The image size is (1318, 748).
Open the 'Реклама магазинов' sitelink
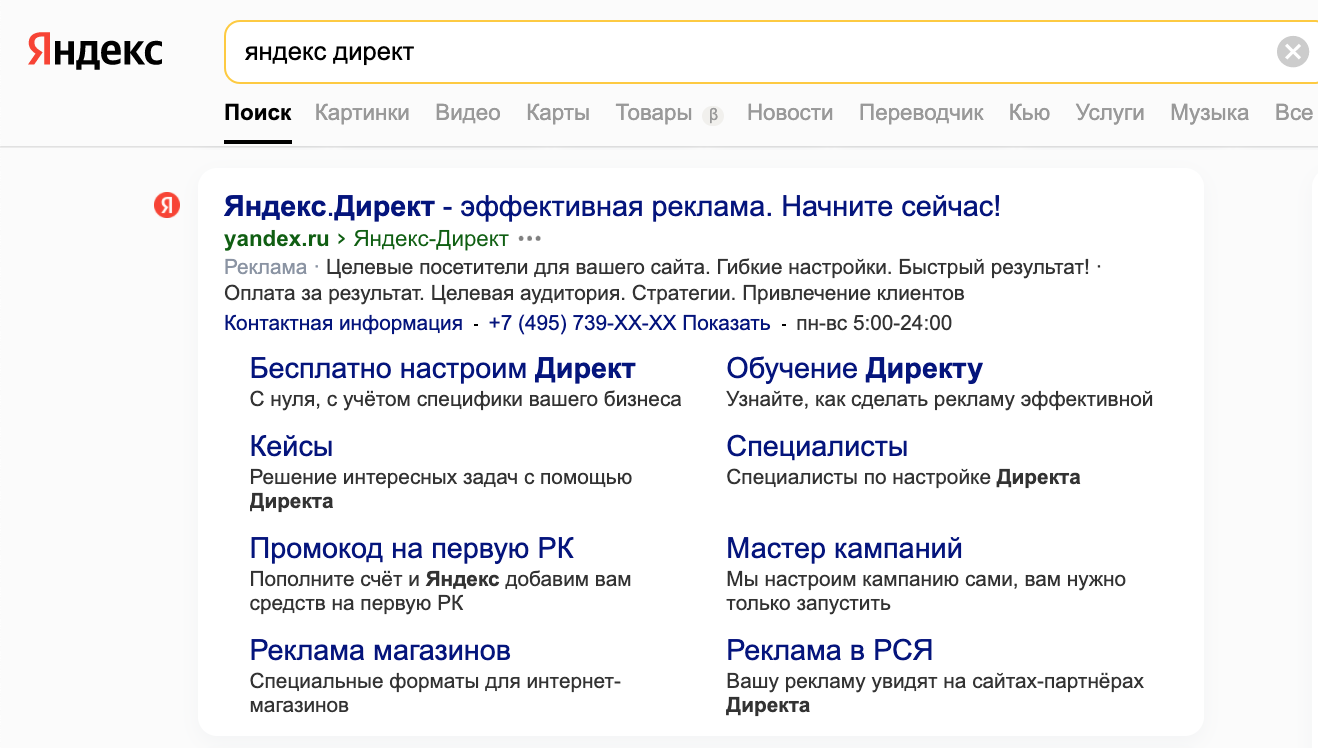(x=380, y=650)
